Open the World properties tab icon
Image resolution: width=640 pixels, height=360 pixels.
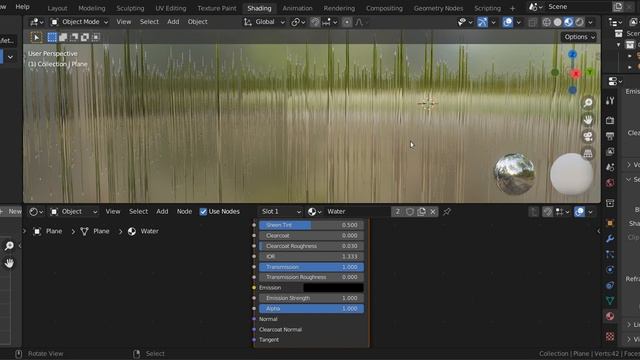(610, 182)
